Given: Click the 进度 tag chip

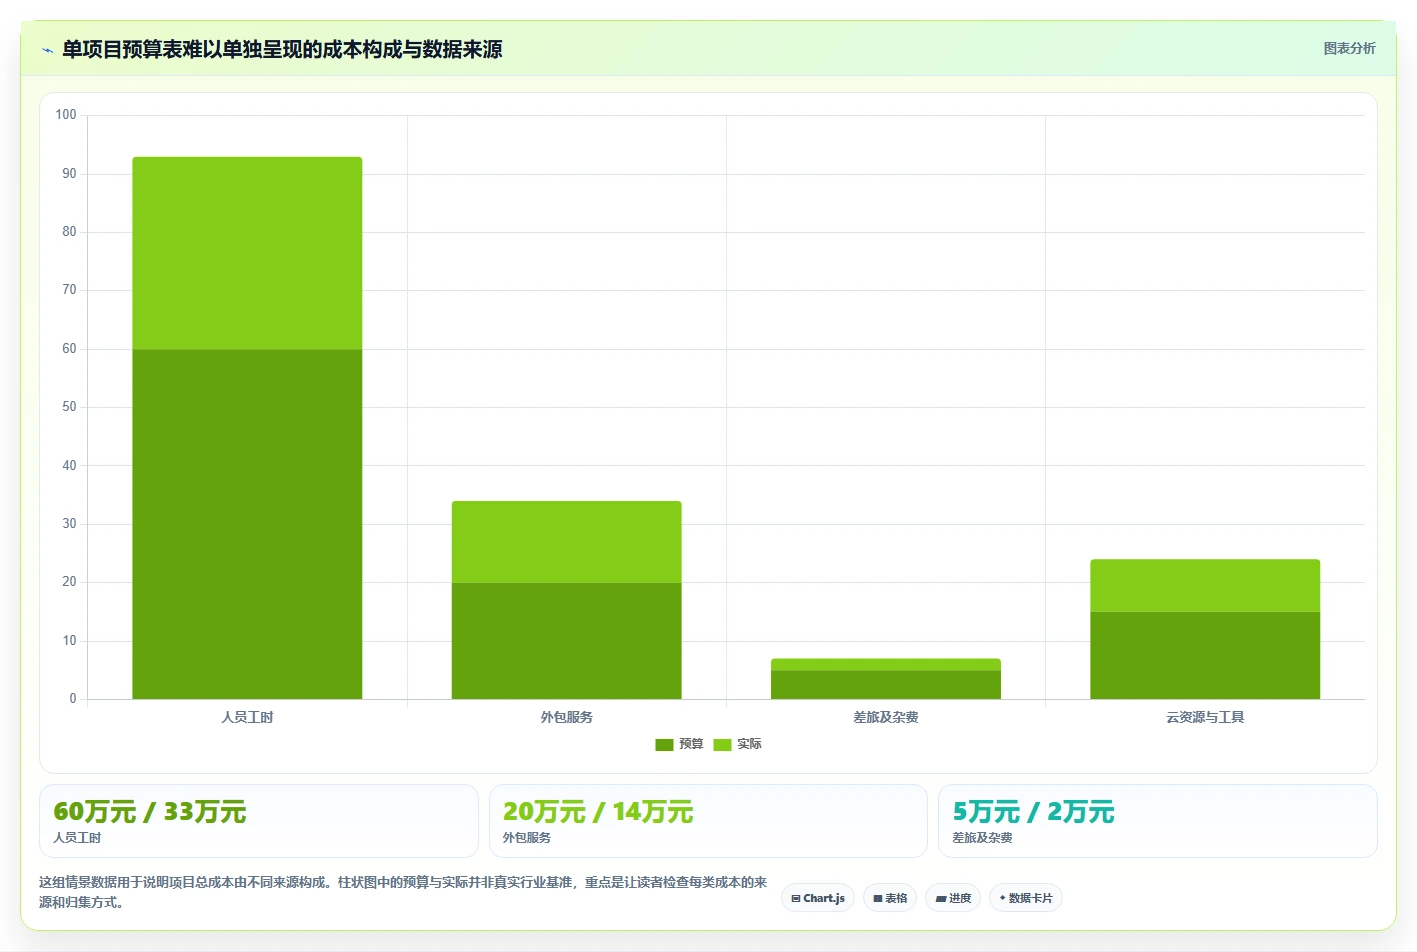Looking at the screenshot, I should 953,898.
